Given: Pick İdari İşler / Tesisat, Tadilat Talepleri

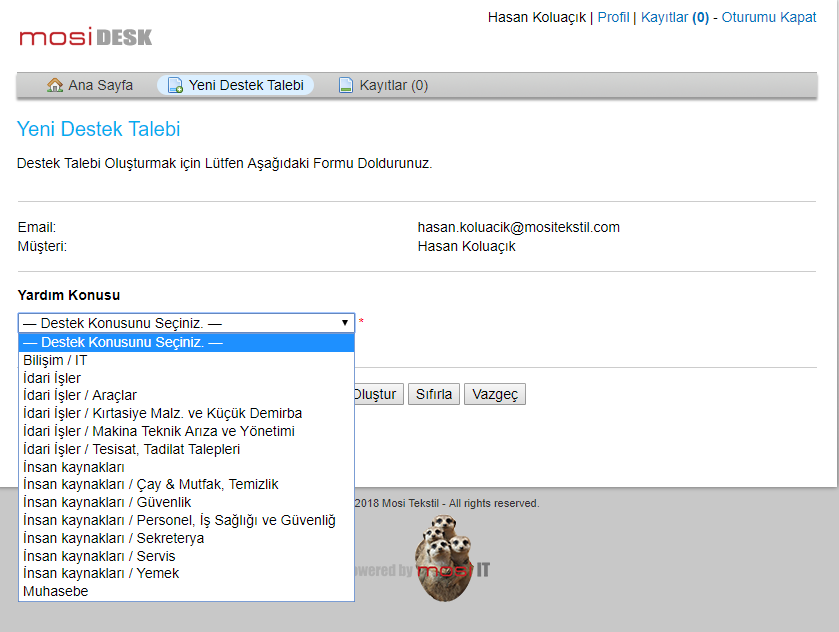Looking at the screenshot, I should (186, 449).
